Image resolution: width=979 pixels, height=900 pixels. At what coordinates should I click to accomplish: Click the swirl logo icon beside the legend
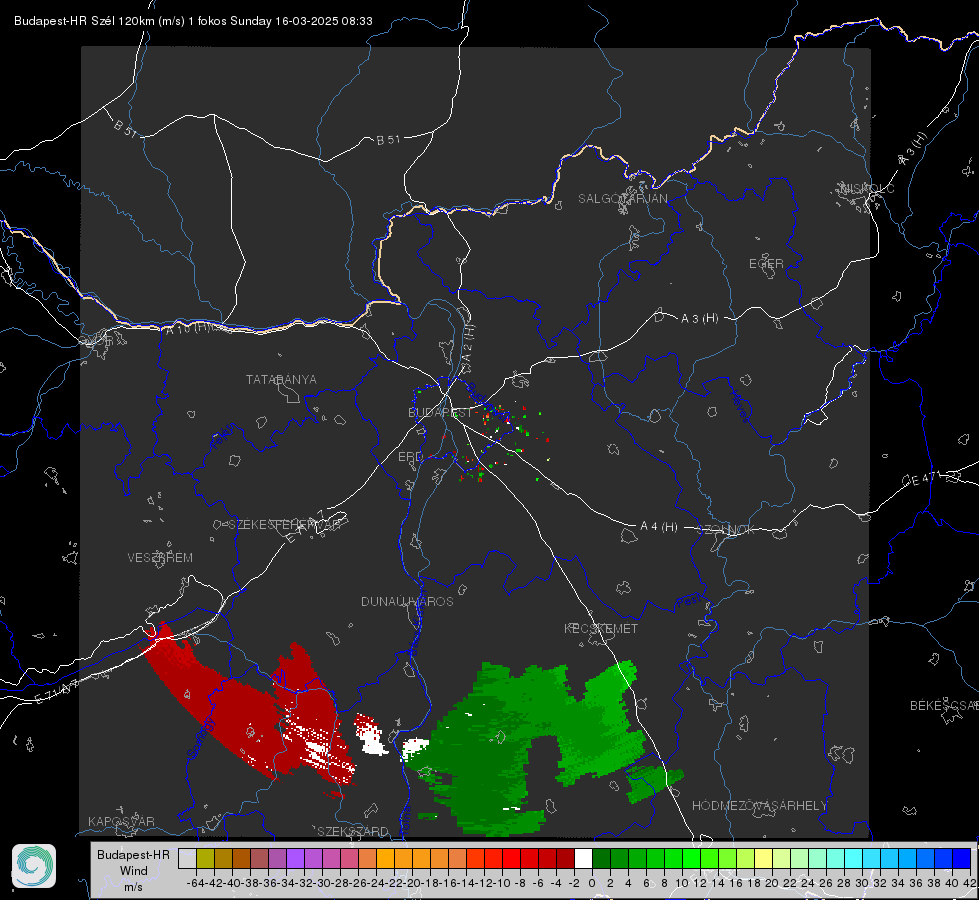(34, 866)
